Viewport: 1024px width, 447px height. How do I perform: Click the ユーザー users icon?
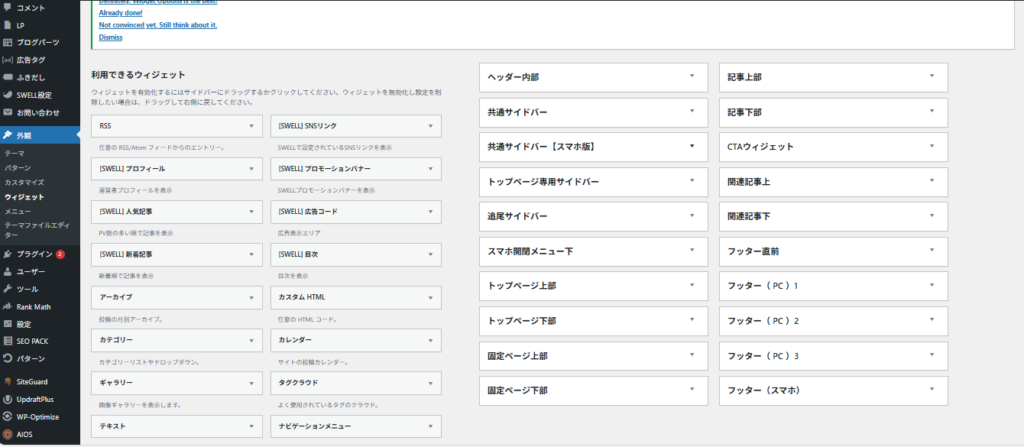tap(8, 271)
